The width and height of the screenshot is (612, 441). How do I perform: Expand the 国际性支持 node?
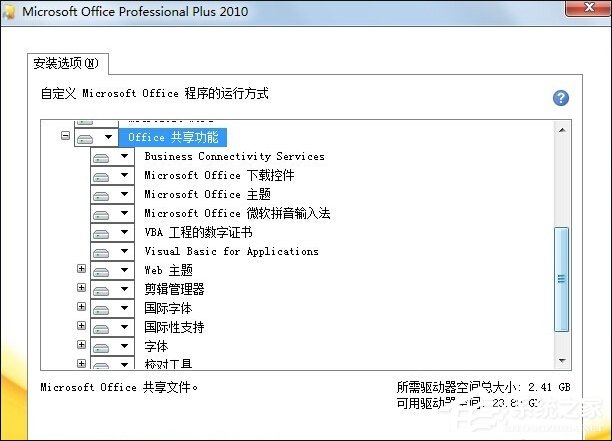click(x=82, y=327)
